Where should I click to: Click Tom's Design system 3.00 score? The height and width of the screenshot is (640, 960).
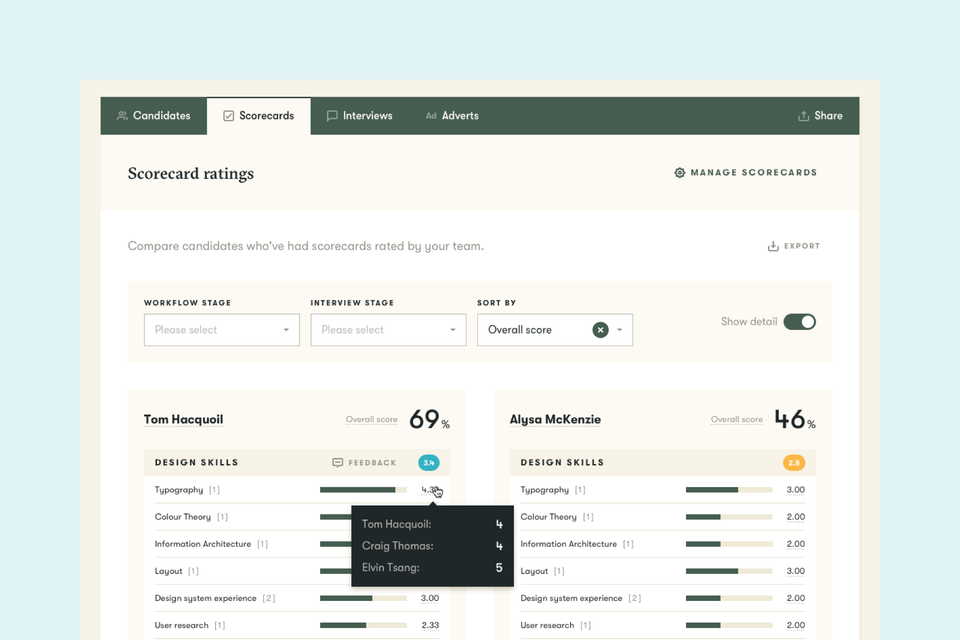point(430,598)
